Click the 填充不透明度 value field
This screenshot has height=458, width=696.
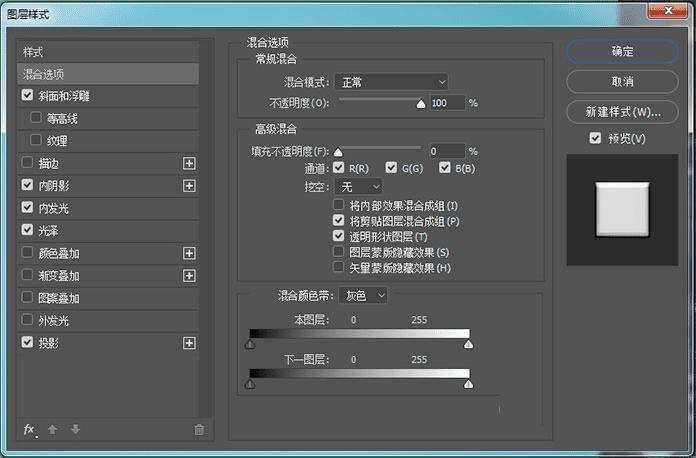[447, 151]
